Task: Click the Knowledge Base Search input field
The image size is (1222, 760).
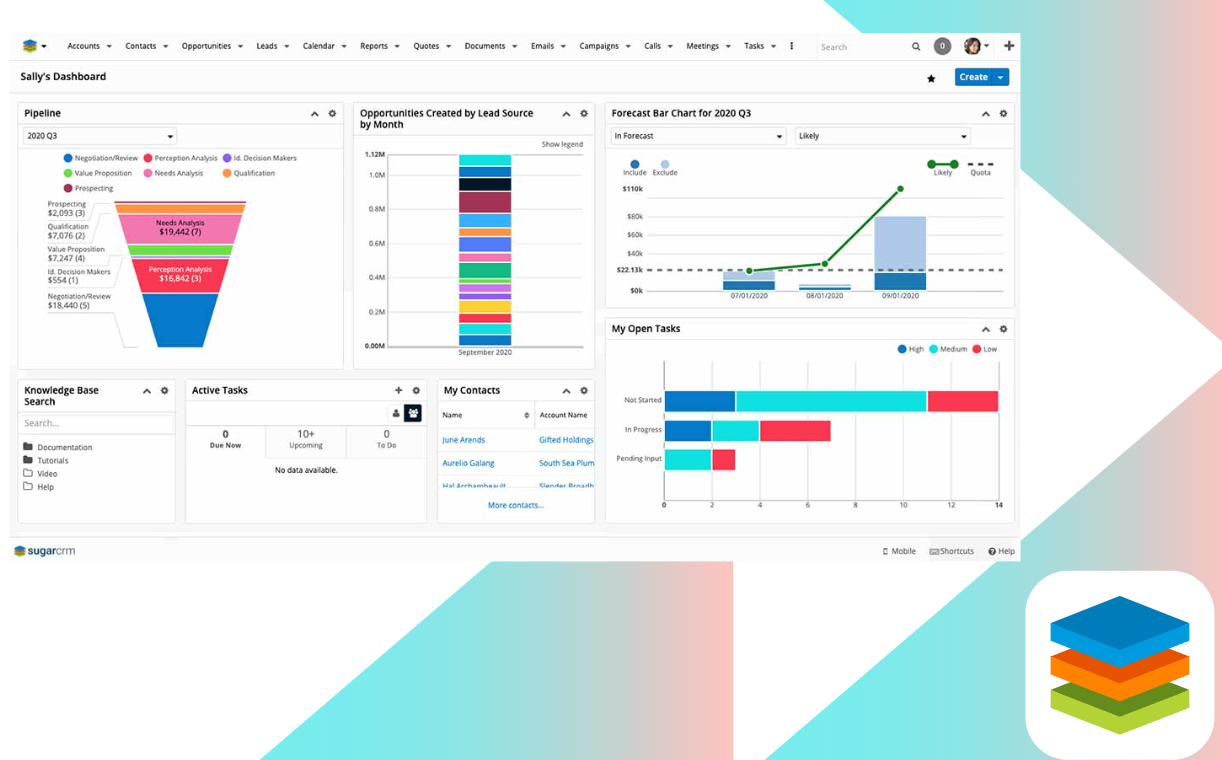Action: (x=97, y=424)
